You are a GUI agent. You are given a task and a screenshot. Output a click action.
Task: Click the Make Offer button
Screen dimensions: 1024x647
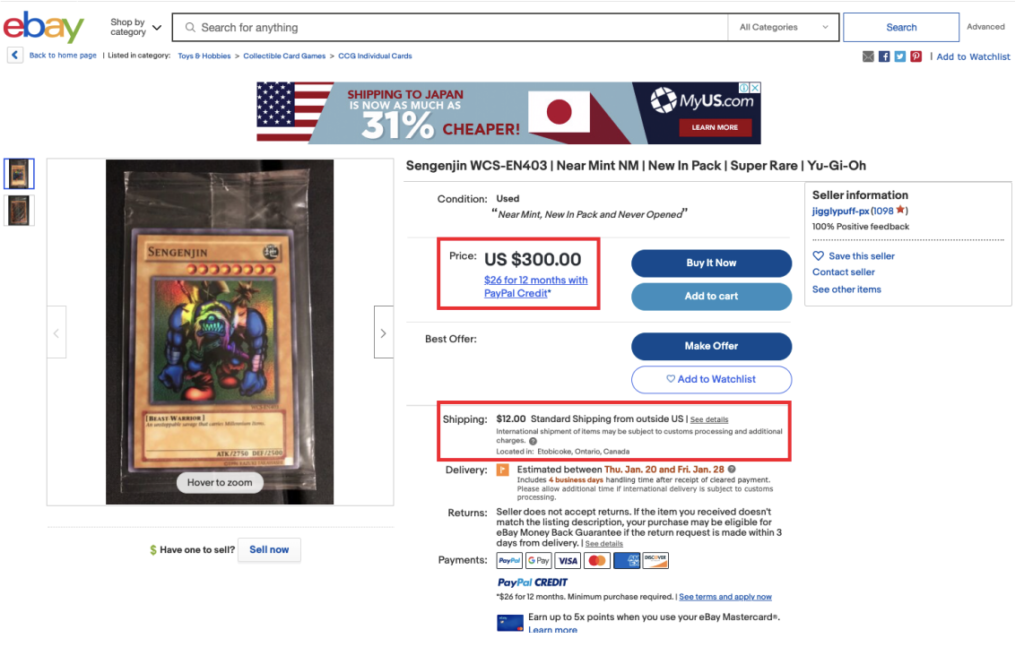coord(711,346)
